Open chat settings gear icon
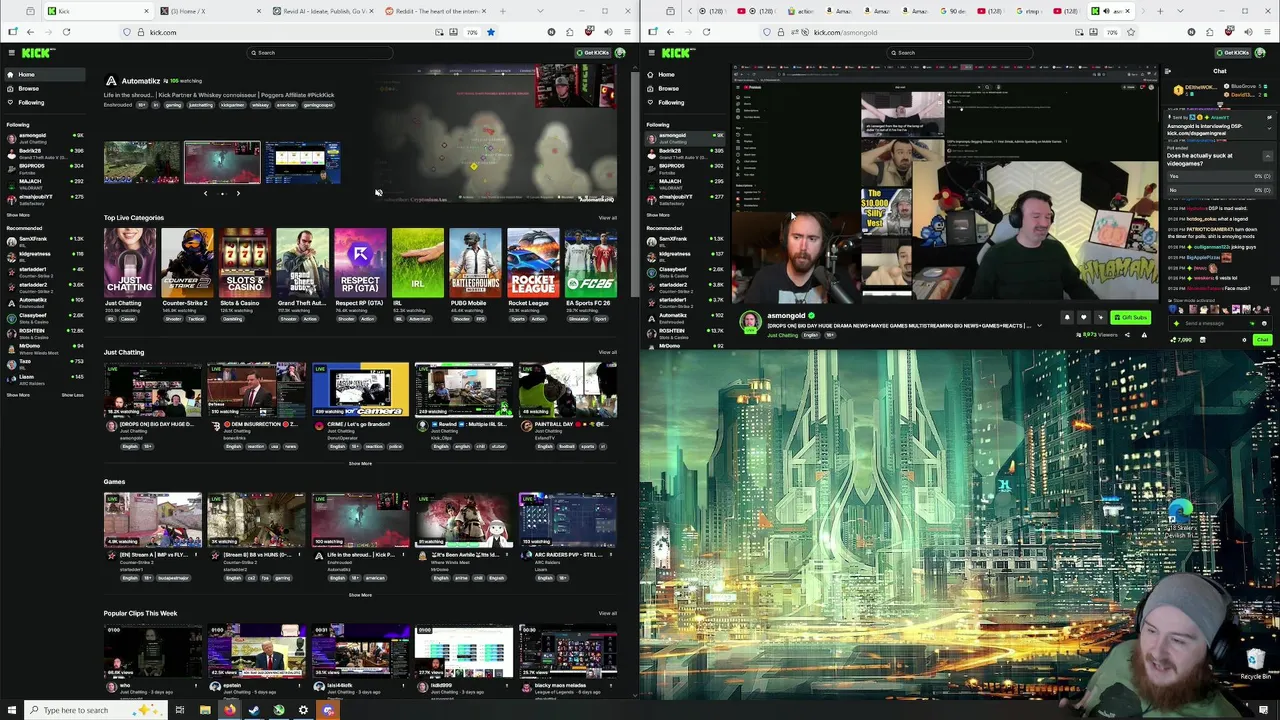1280x720 pixels. click(x=1244, y=340)
